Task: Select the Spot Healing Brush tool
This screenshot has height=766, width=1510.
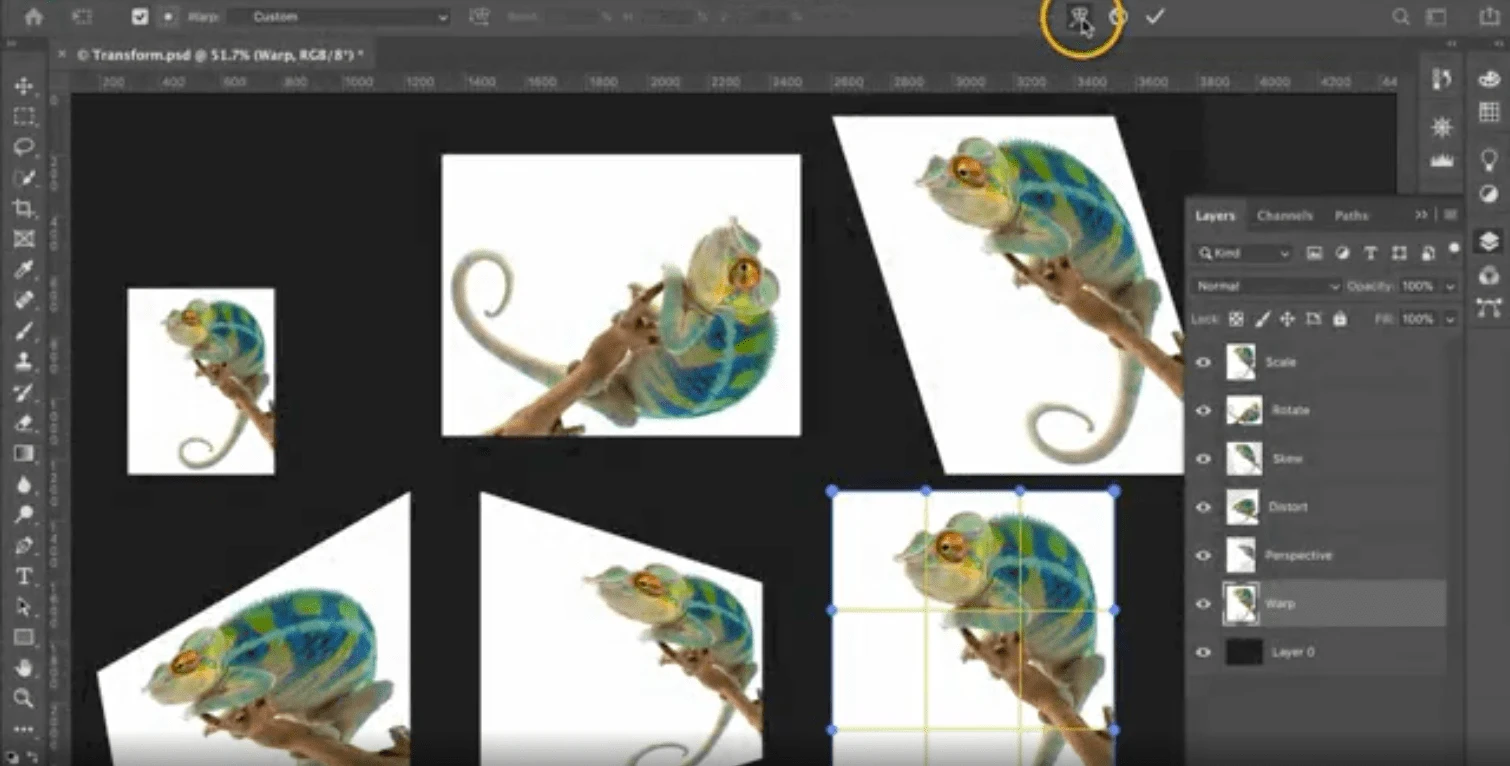Action: pos(24,300)
